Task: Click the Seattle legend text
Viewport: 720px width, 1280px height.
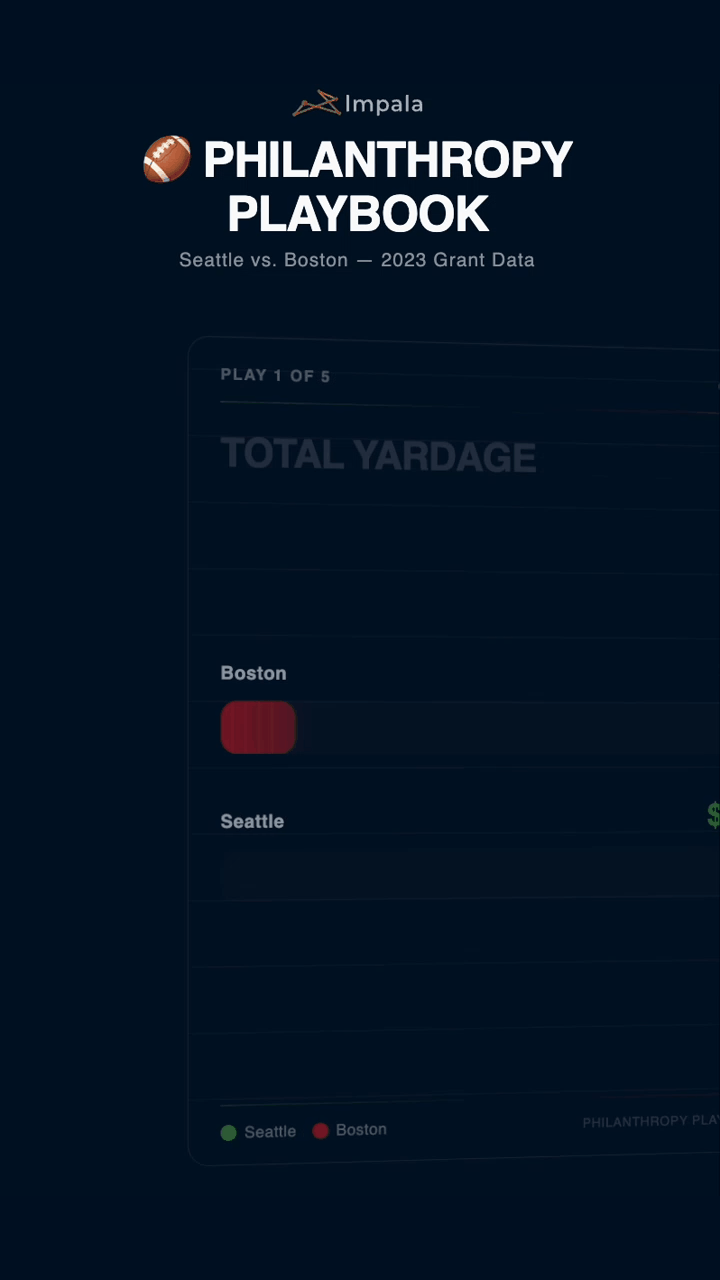Action: pos(270,1132)
